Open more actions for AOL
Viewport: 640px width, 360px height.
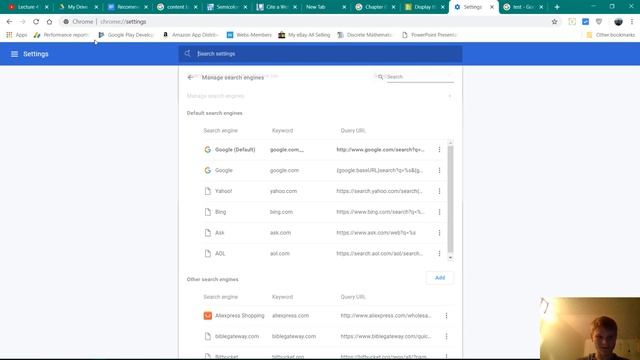439,253
